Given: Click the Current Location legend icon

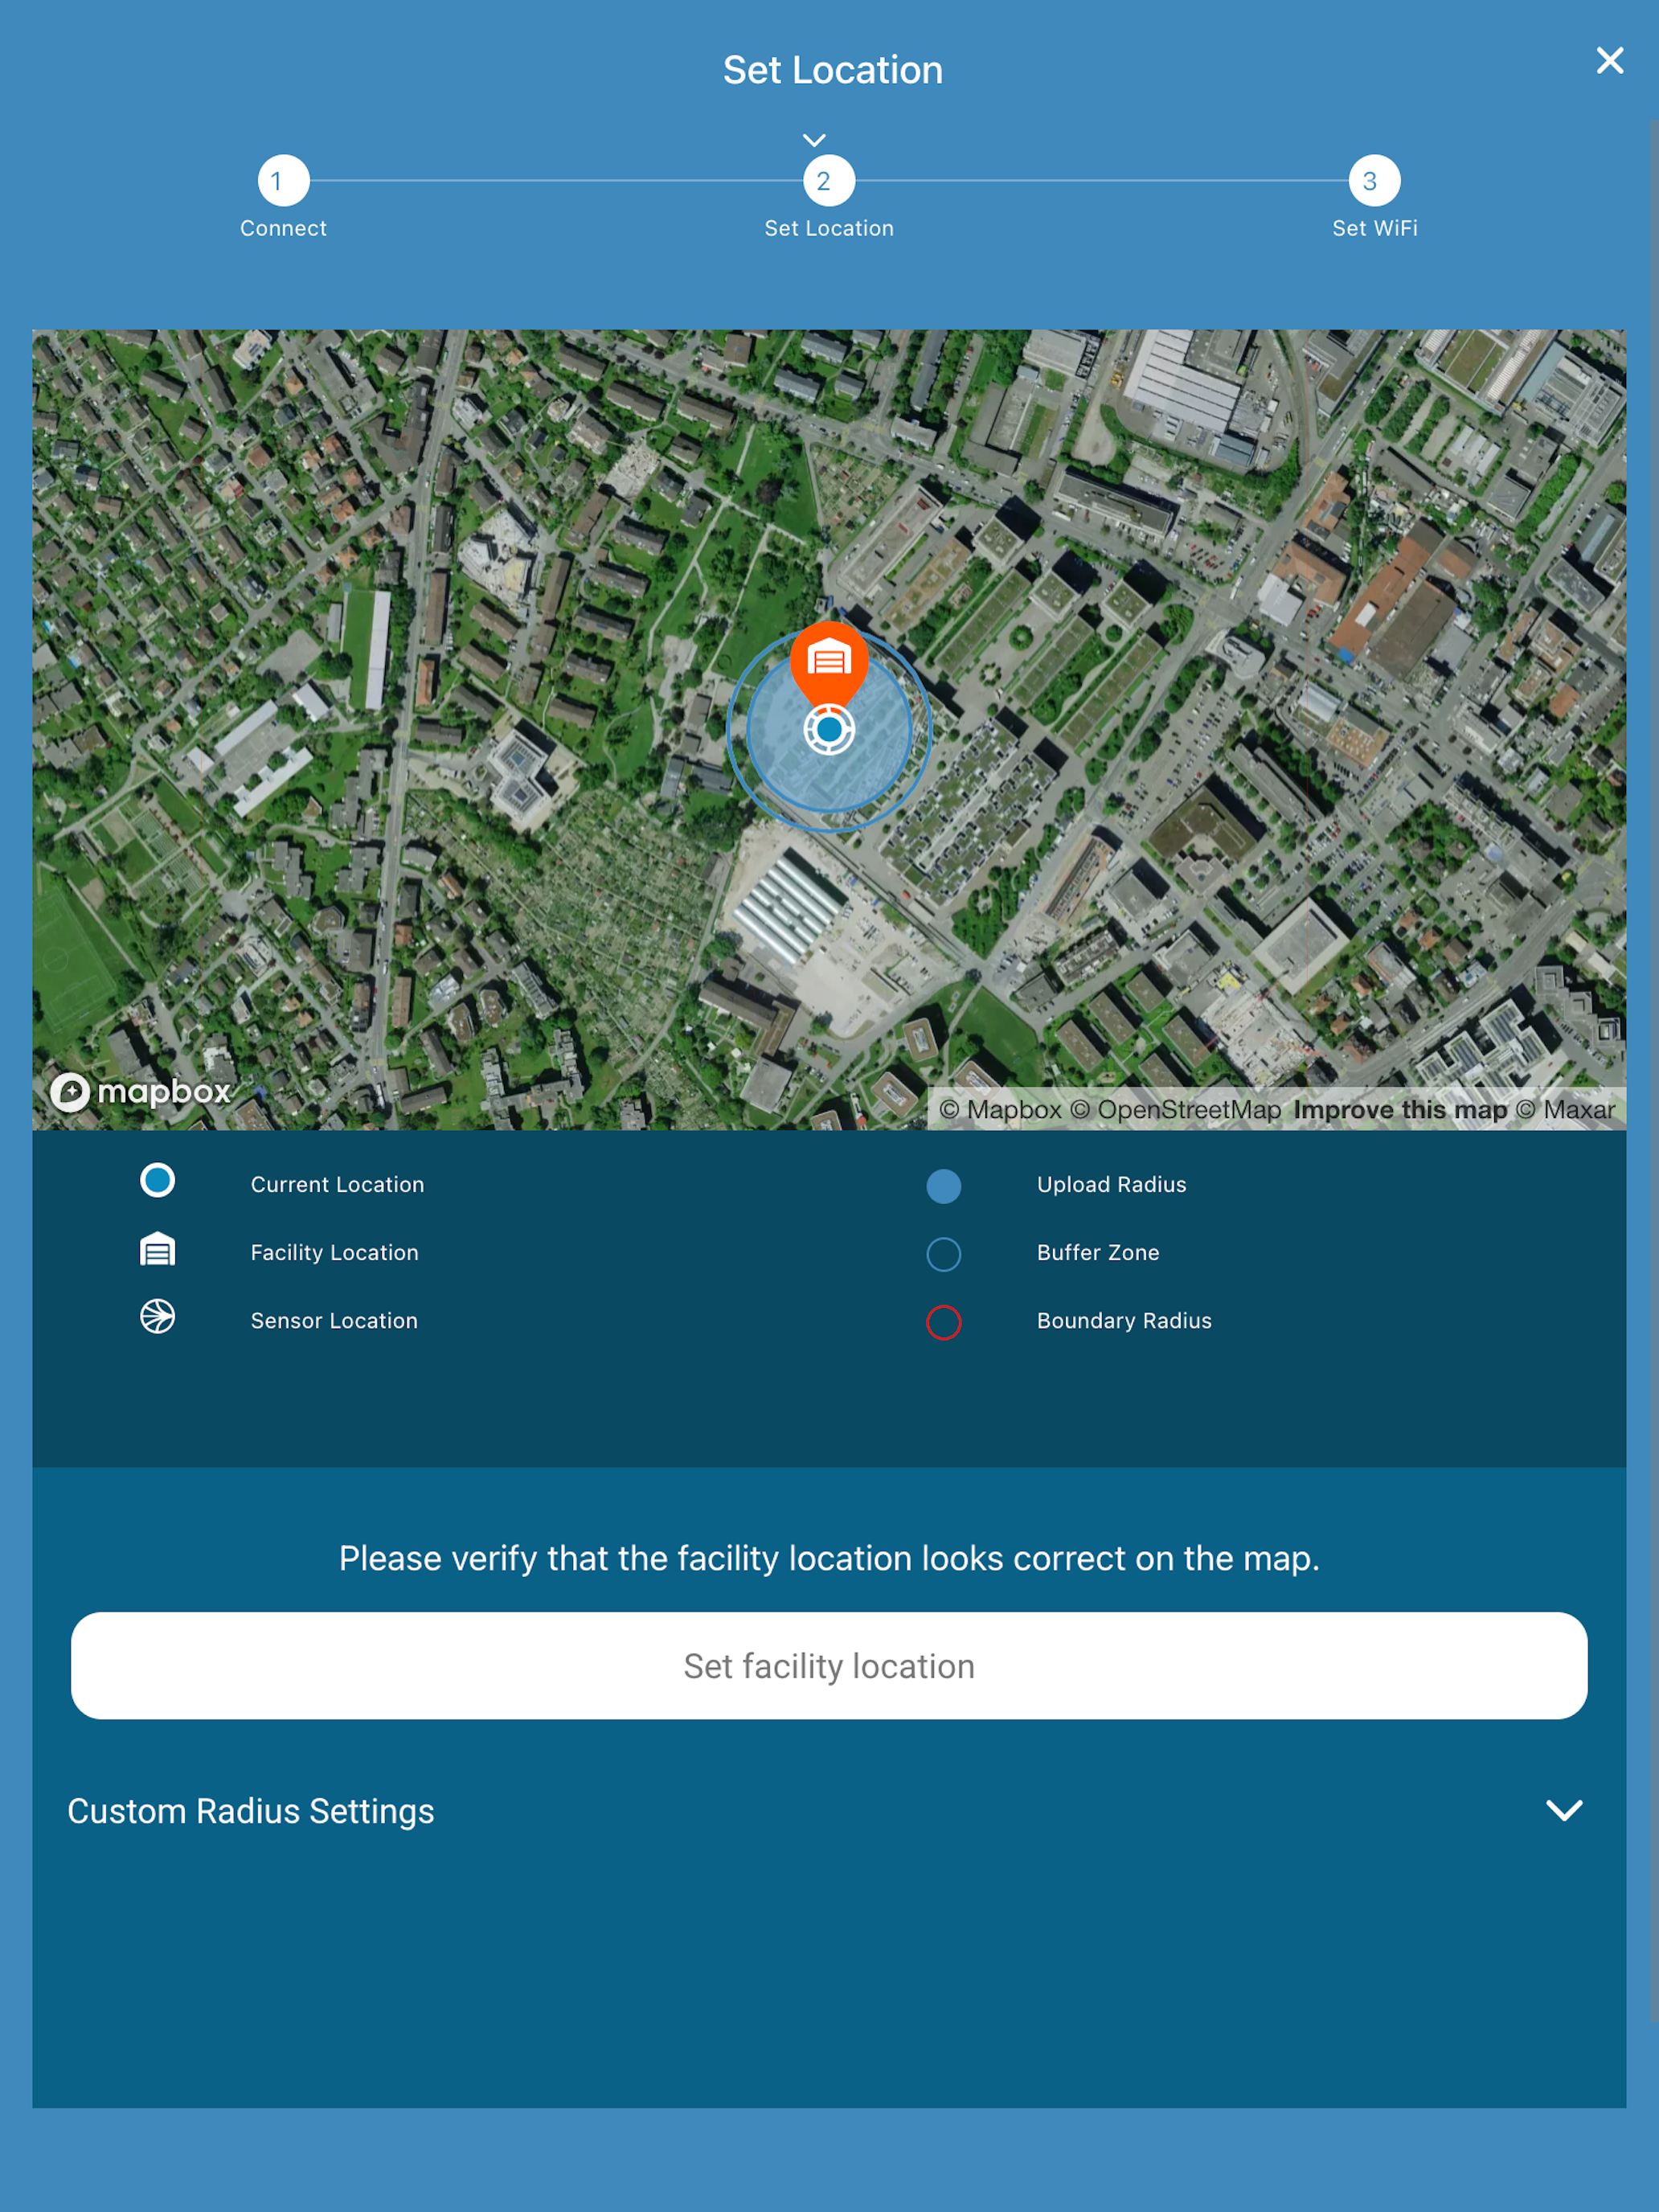Looking at the screenshot, I should [x=158, y=1180].
